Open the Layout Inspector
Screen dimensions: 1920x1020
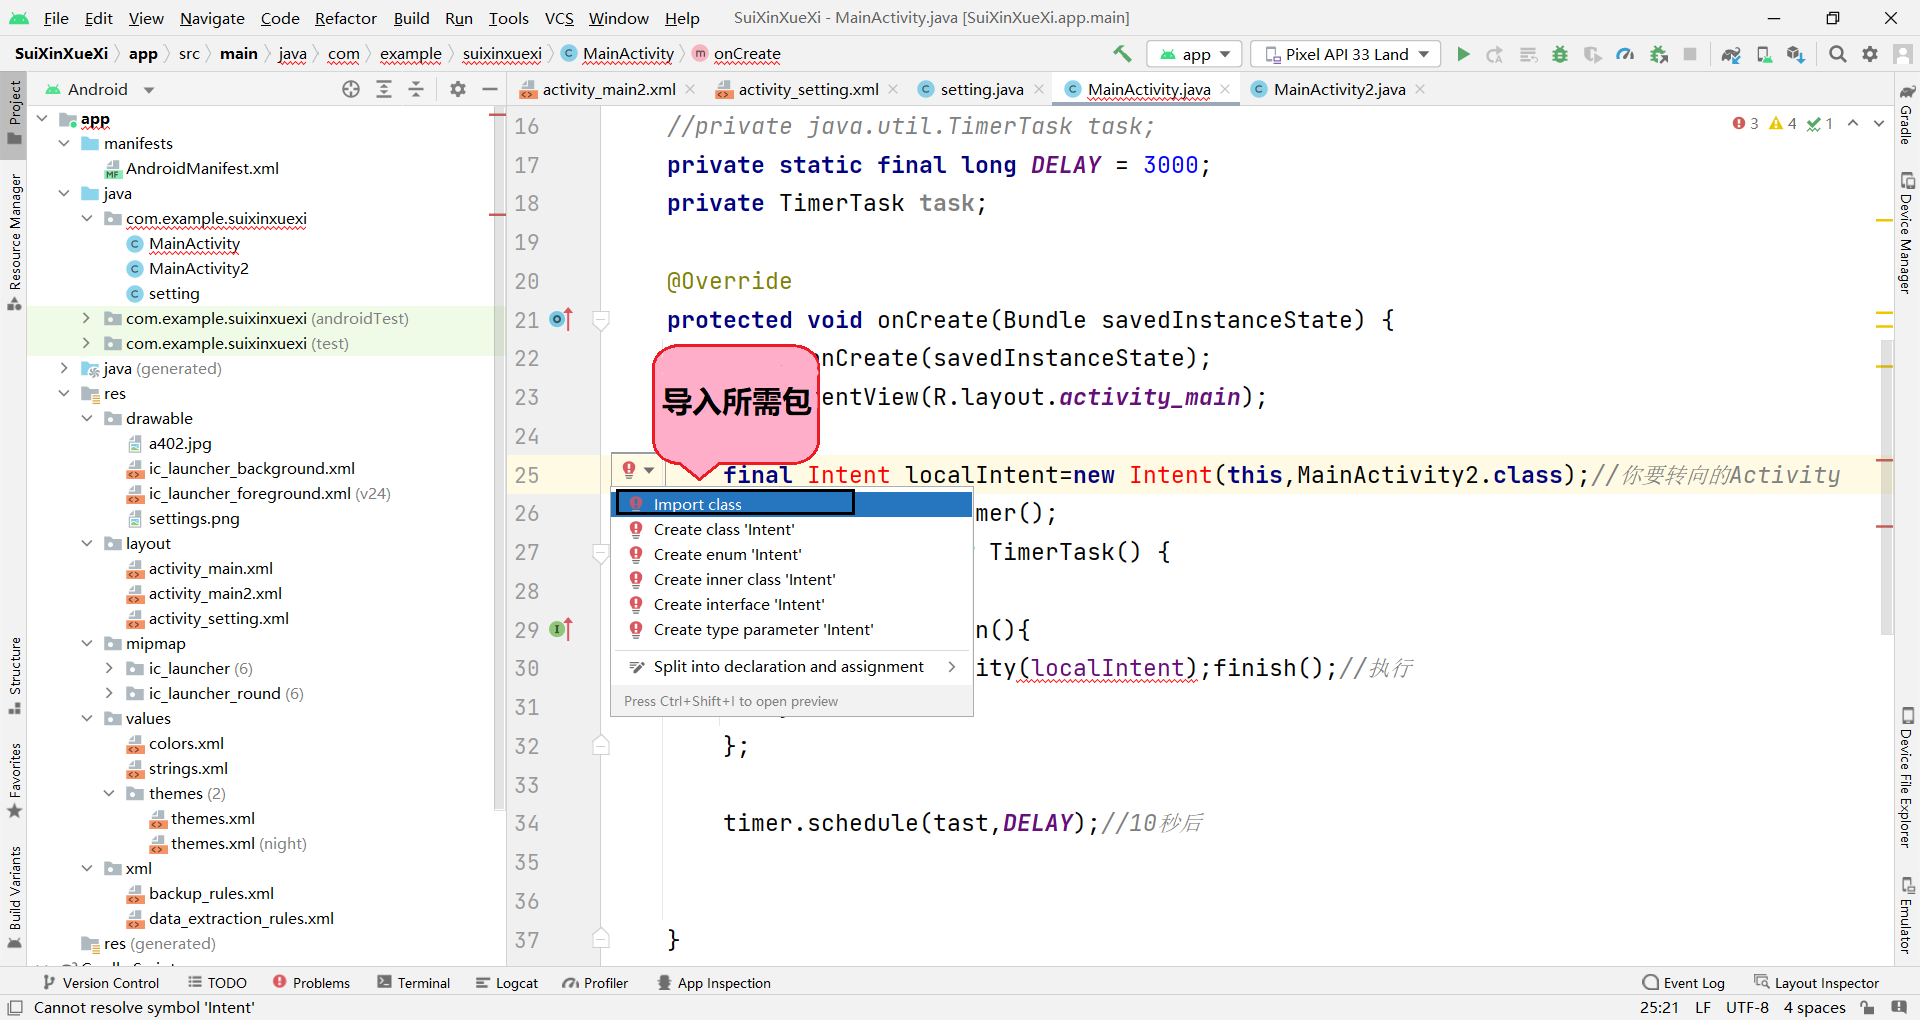coord(1817,983)
